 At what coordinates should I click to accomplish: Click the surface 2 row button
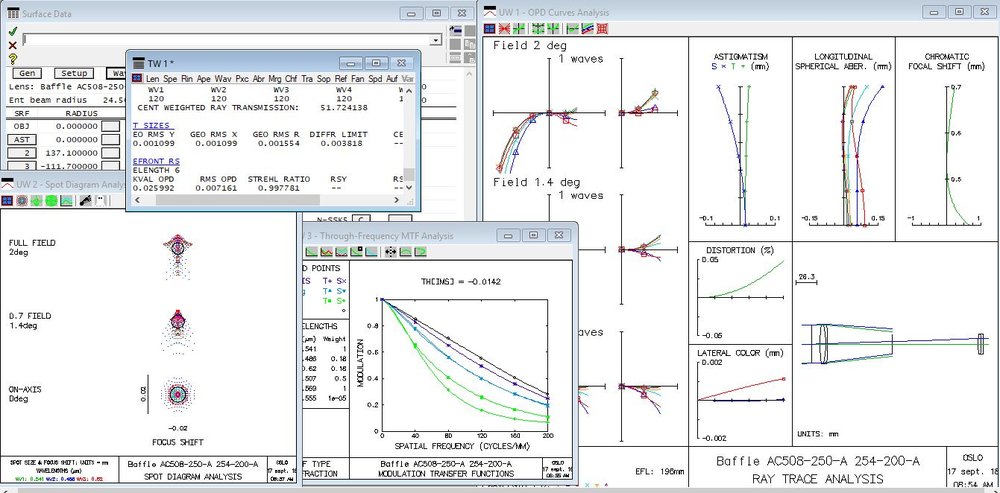(22, 153)
